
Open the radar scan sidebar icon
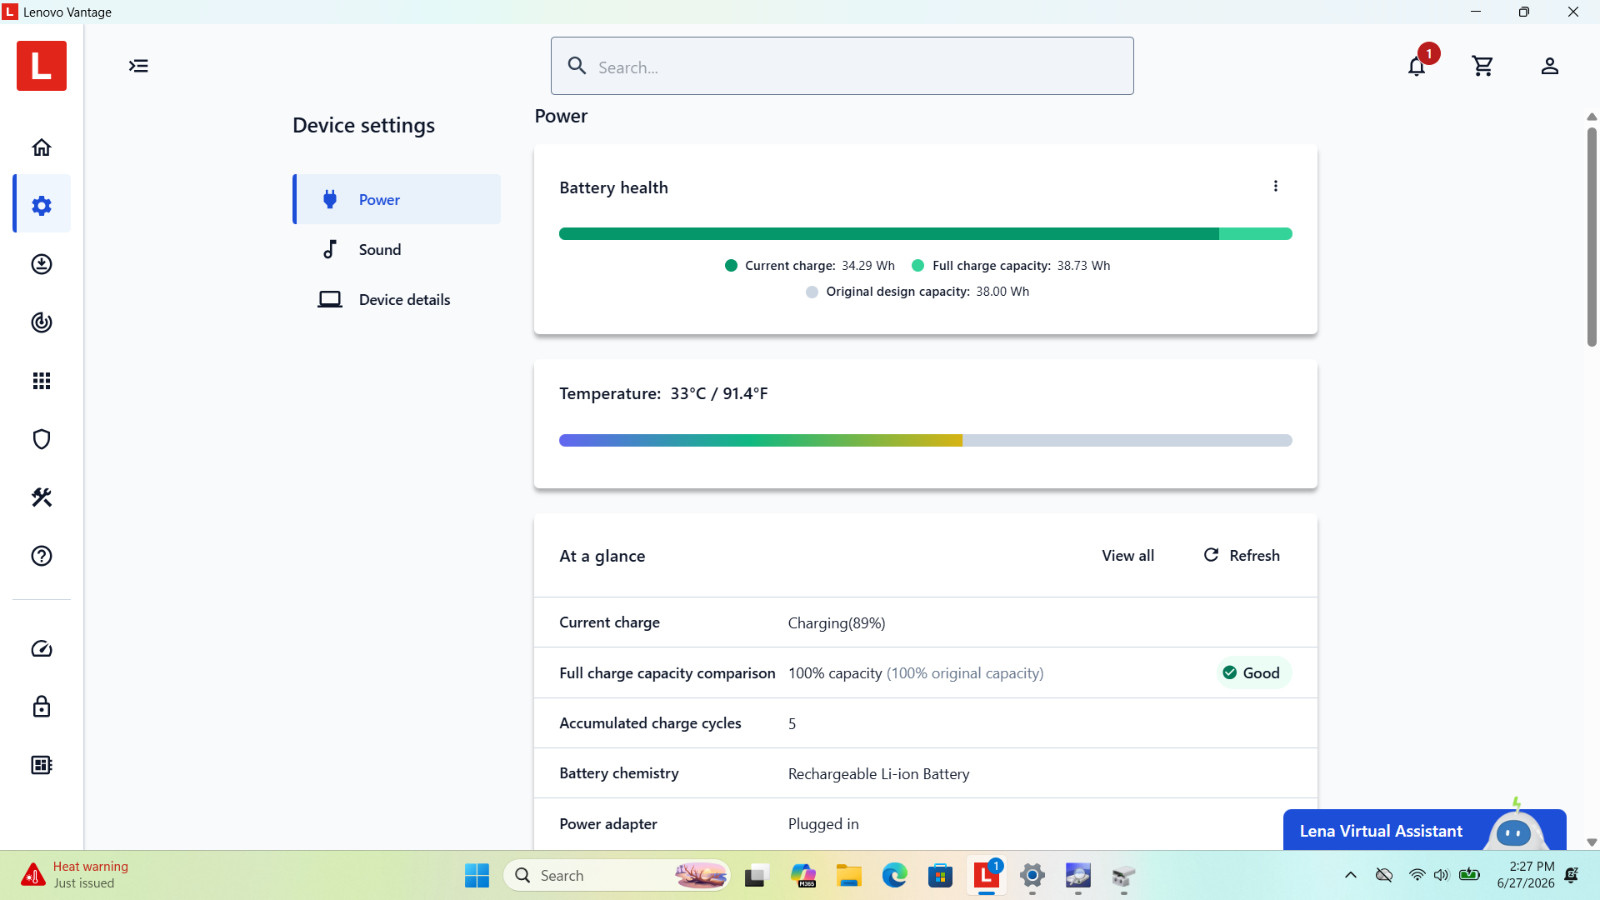pyautogui.click(x=41, y=322)
